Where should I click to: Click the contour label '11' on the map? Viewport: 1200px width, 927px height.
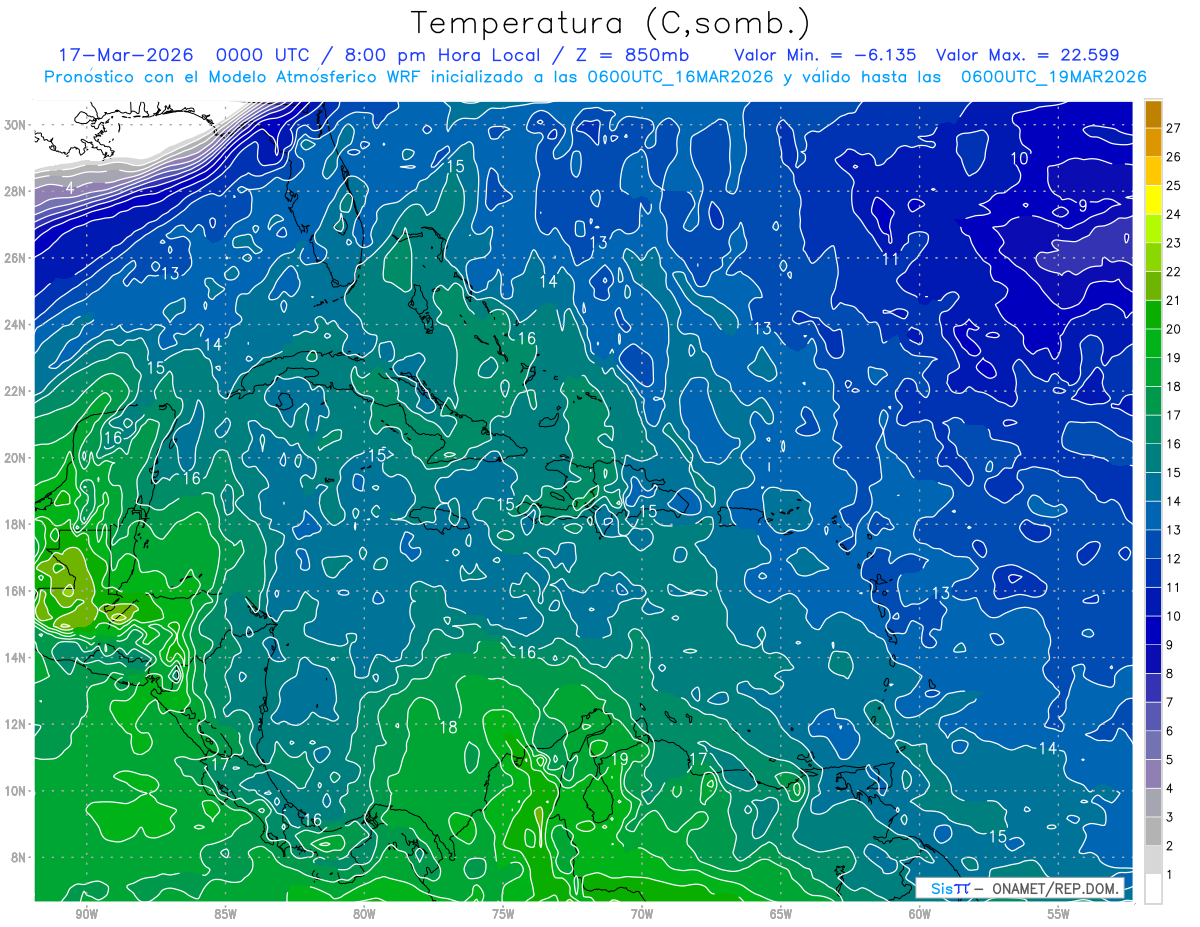890,259
